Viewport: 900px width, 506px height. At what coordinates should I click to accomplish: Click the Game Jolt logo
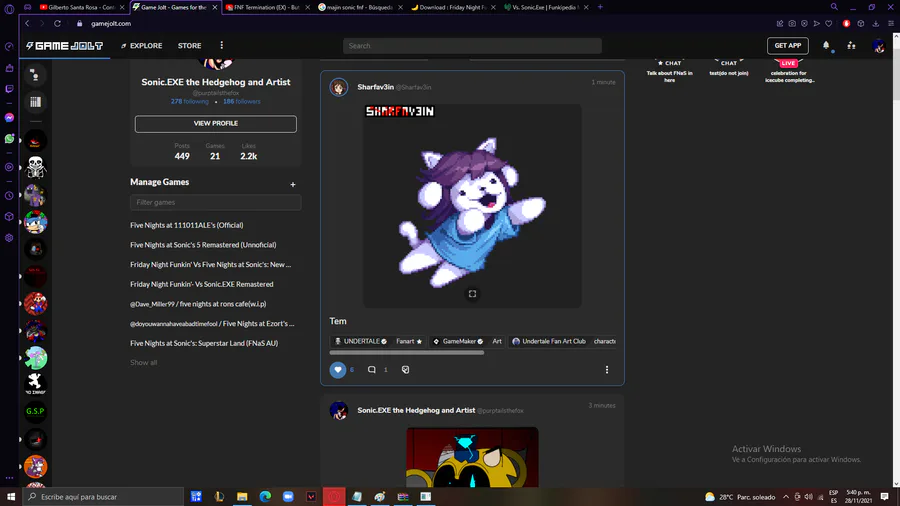click(x=65, y=46)
